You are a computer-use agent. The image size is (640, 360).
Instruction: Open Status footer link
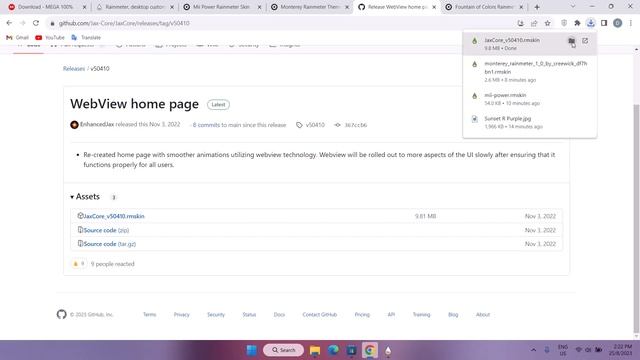click(249, 314)
